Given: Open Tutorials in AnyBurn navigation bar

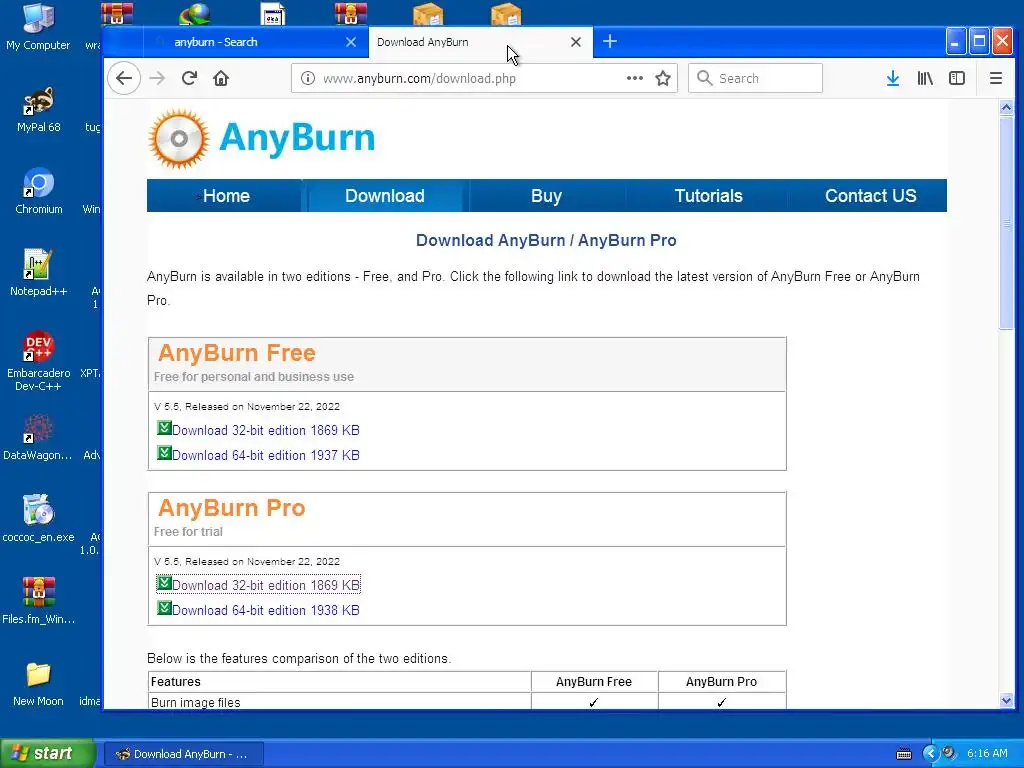Looking at the screenshot, I should tap(708, 196).
